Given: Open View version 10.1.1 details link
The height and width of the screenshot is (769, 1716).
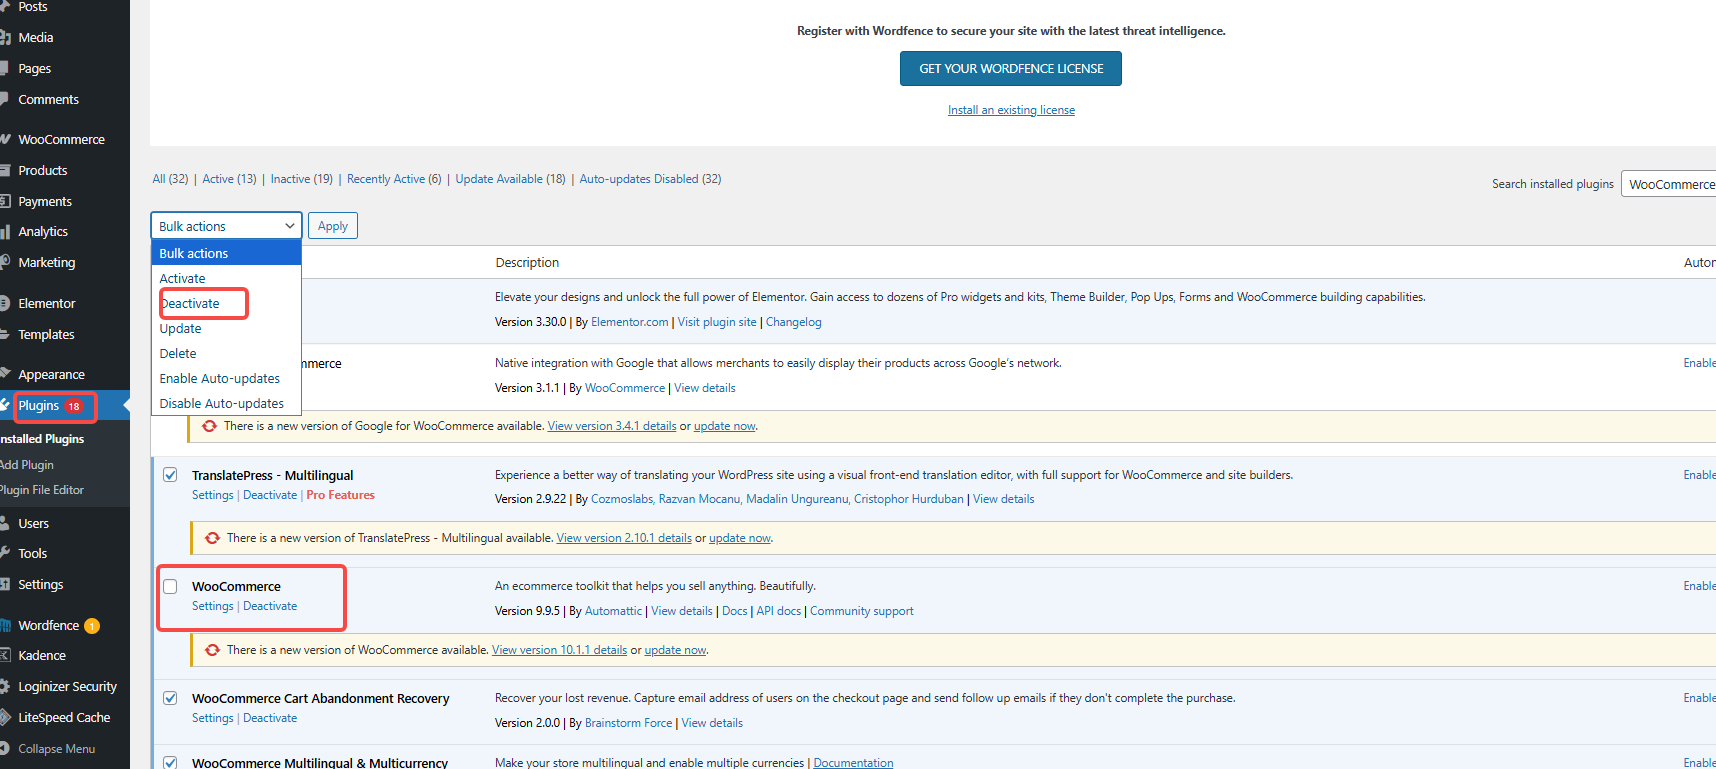Looking at the screenshot, I should 559,650.
